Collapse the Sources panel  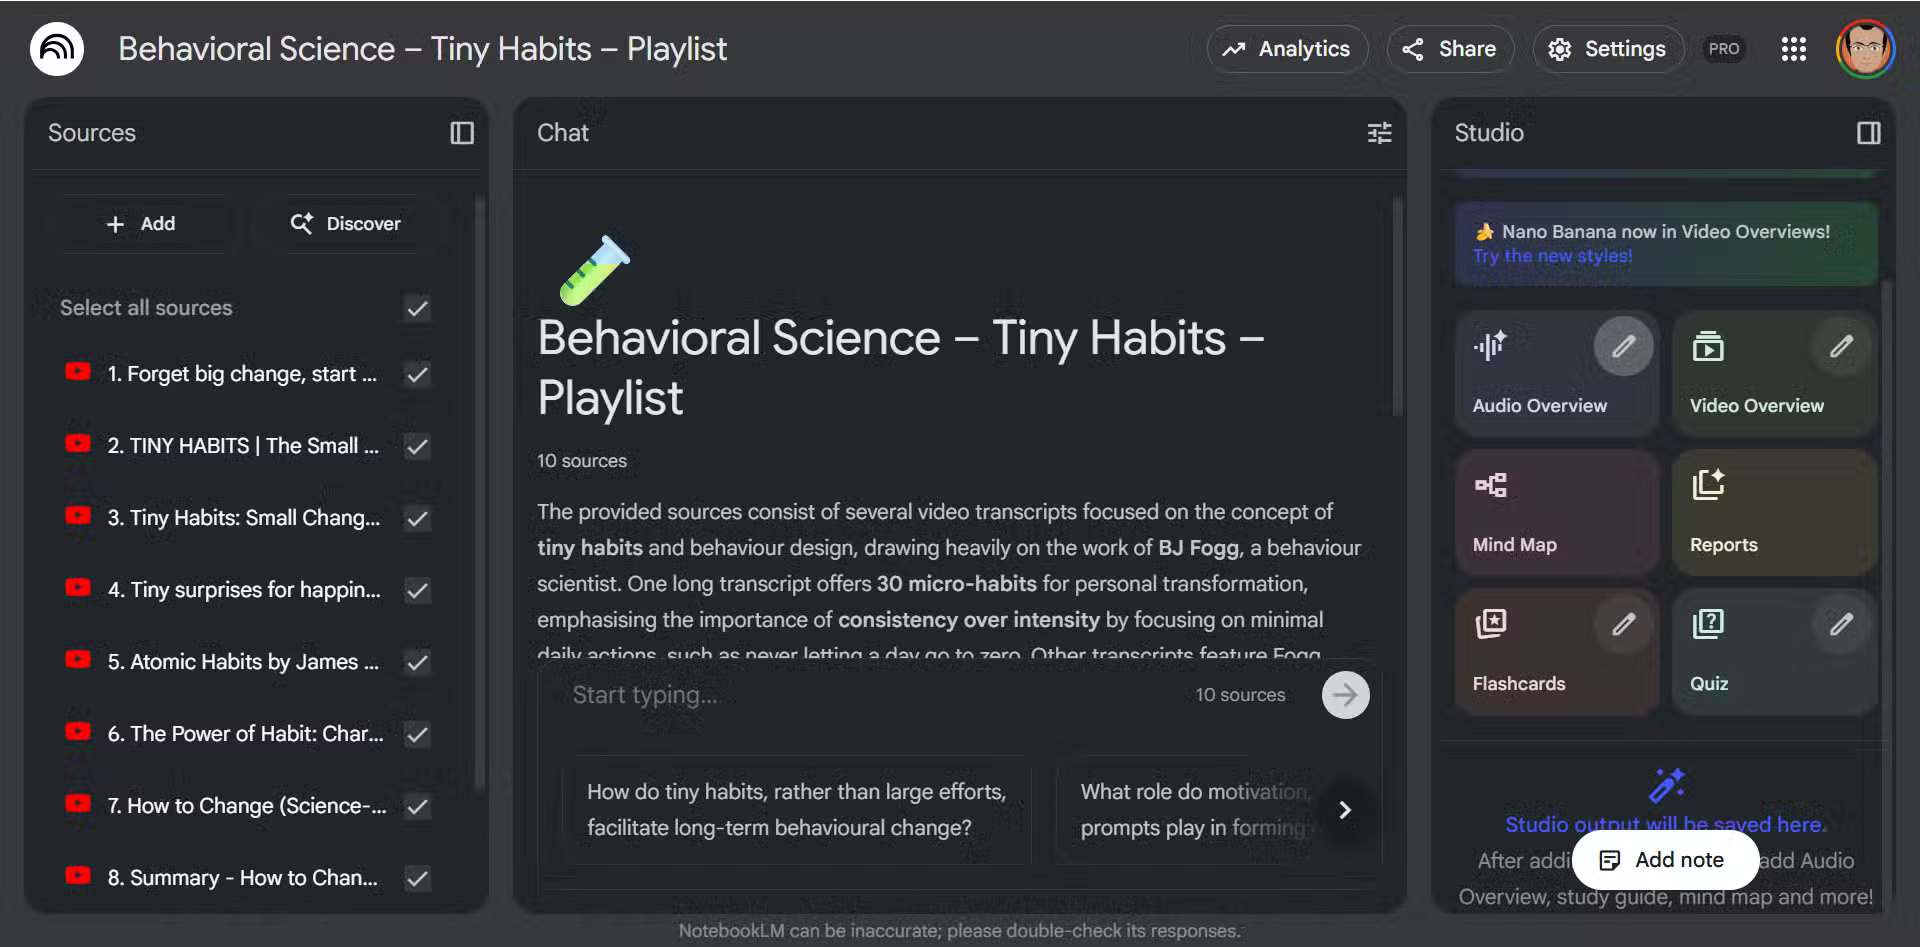(x=461, y=133)
